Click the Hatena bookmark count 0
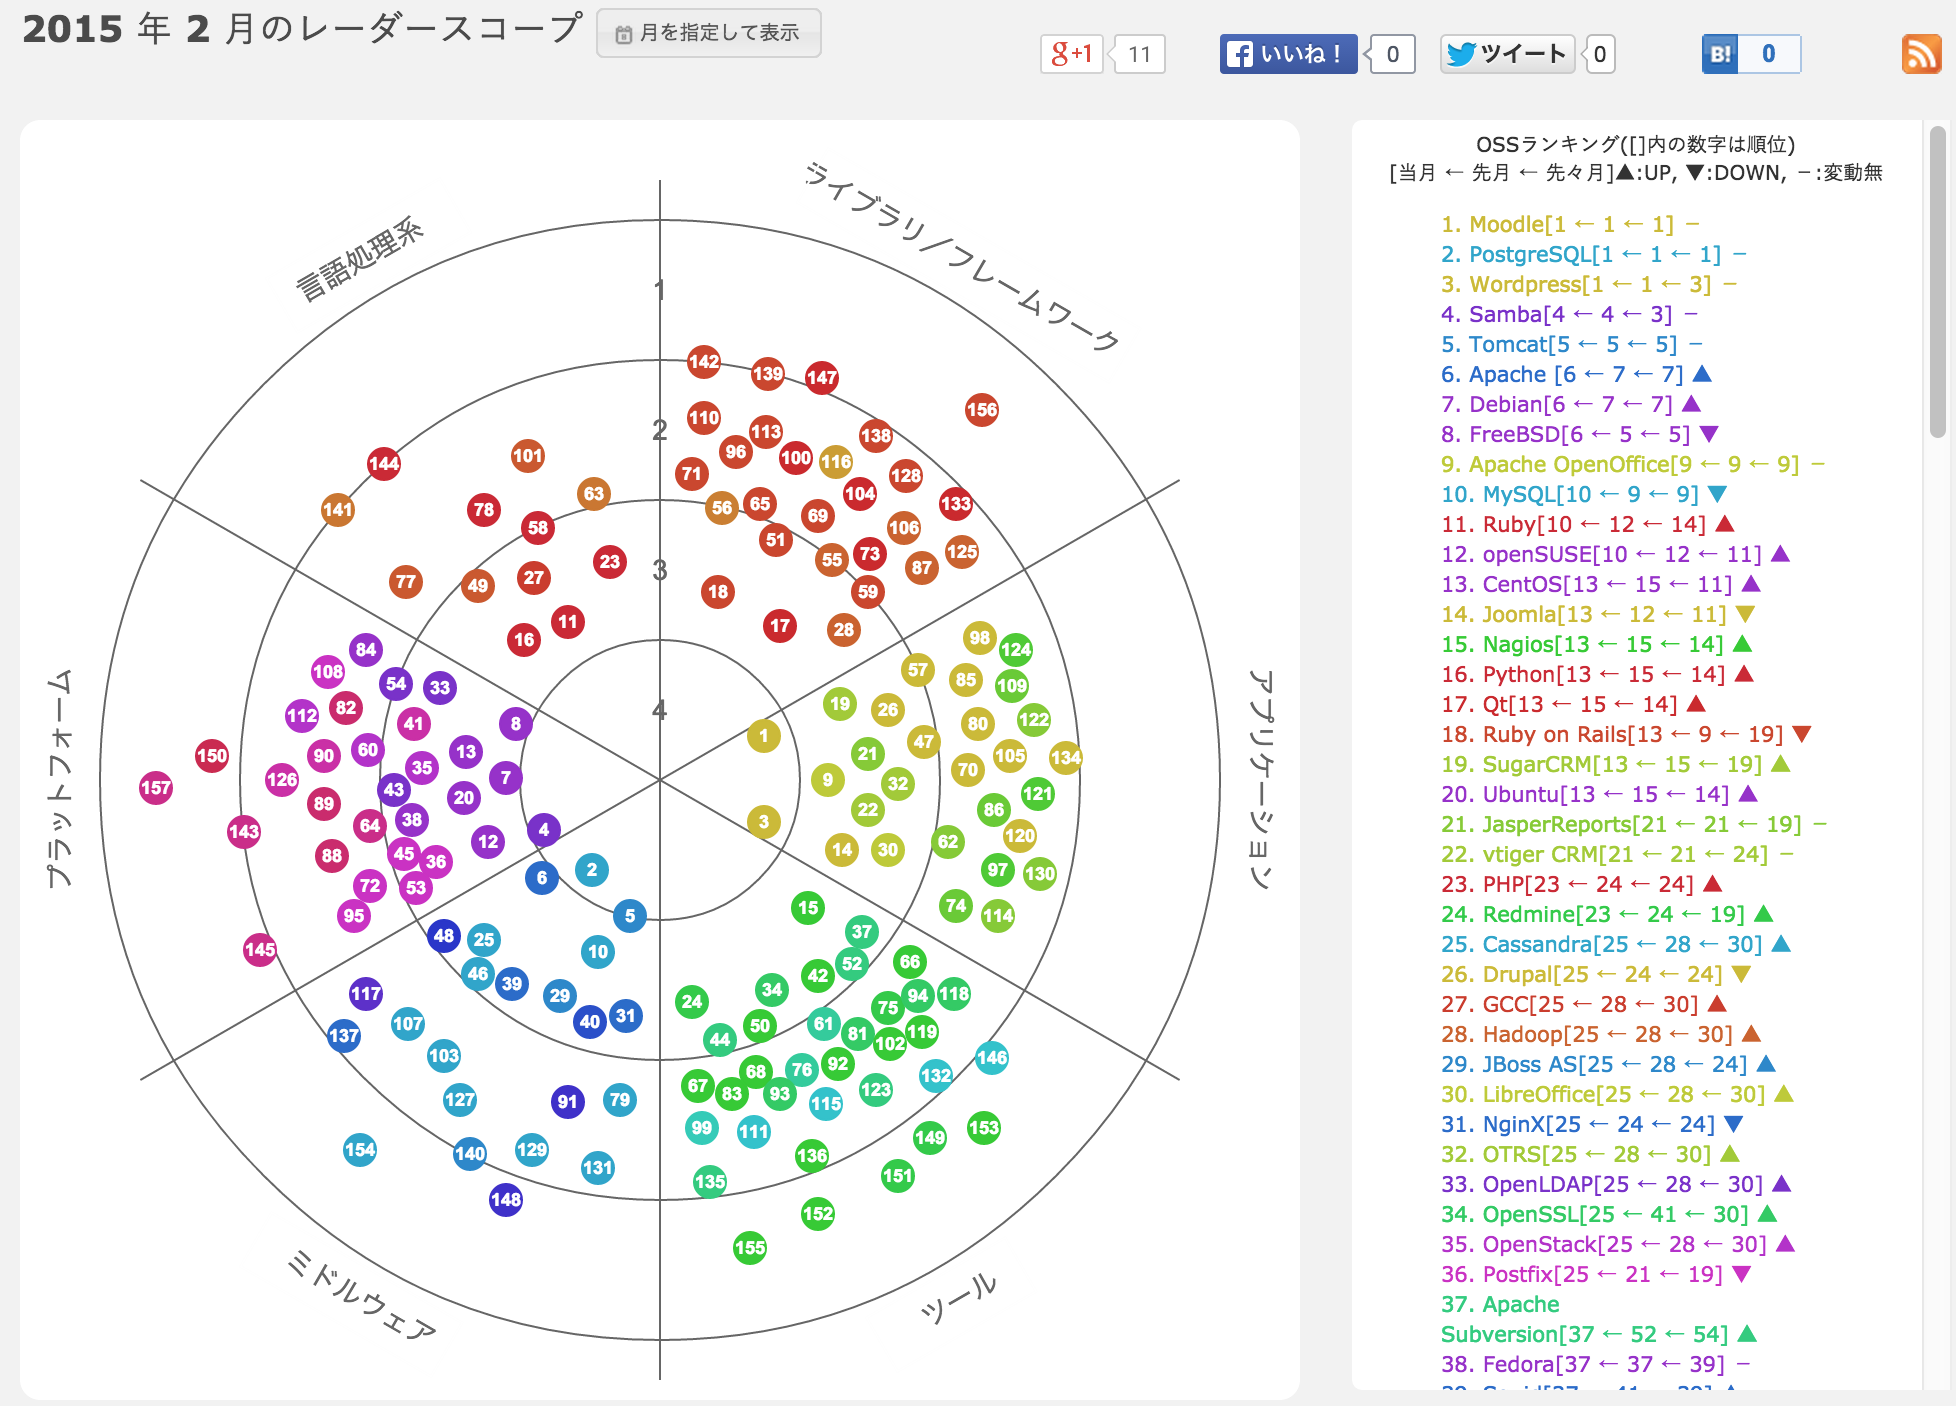 coord(1768,54)
